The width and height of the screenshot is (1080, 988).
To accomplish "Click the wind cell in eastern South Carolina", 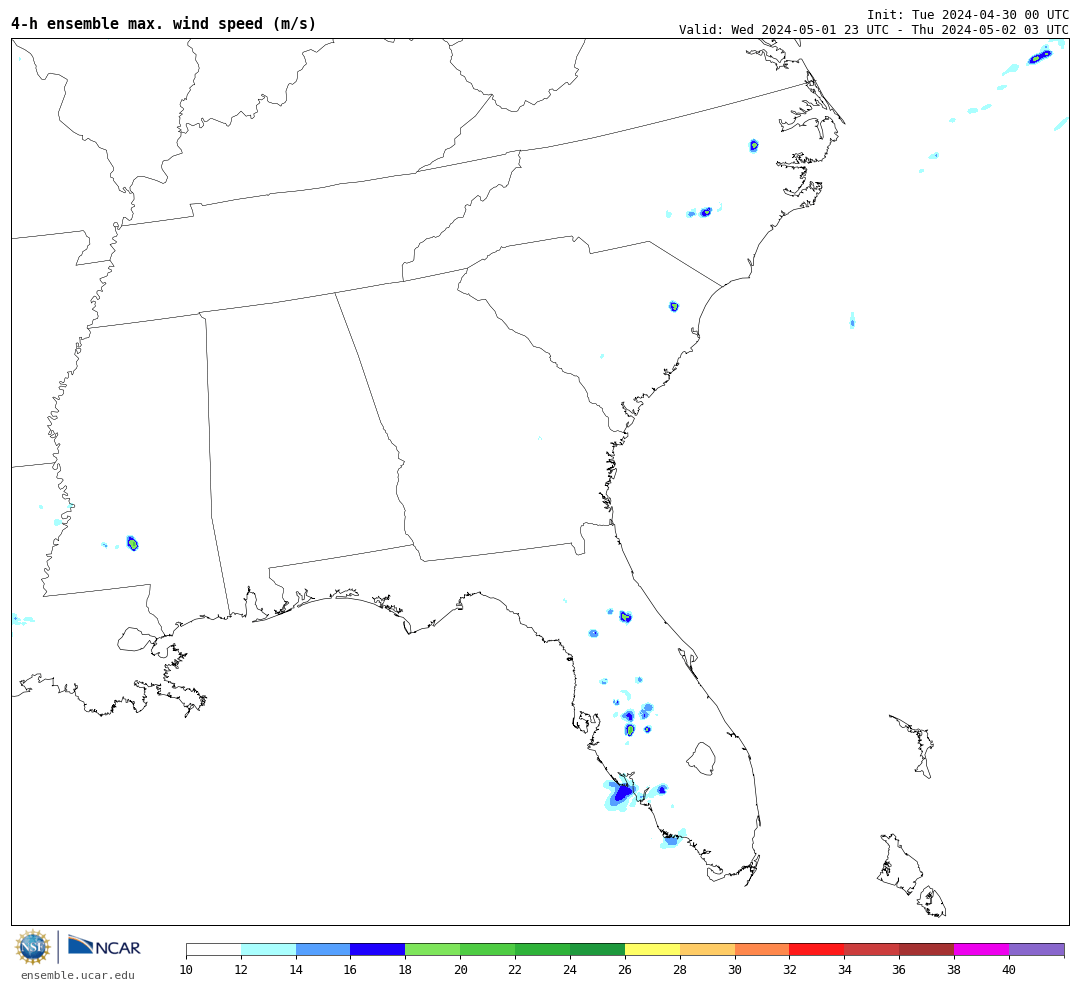I will (674, 307).
